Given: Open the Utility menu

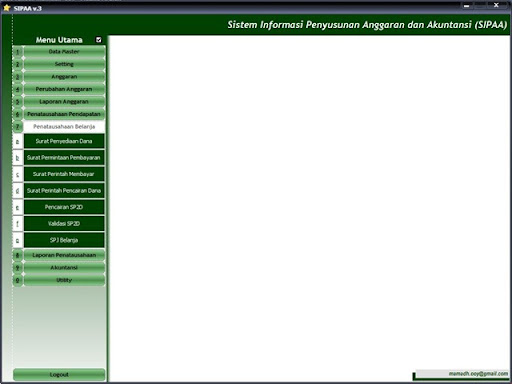Looking at the screenshot, I should [x=64, y=280].
